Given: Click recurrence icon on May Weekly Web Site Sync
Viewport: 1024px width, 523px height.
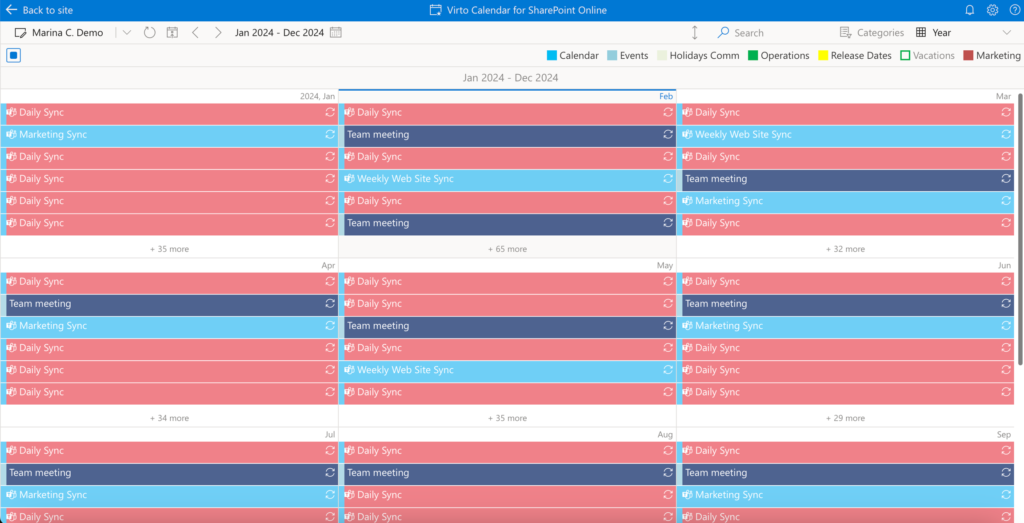Looking at the screenshot, I should tap(668, 370).
